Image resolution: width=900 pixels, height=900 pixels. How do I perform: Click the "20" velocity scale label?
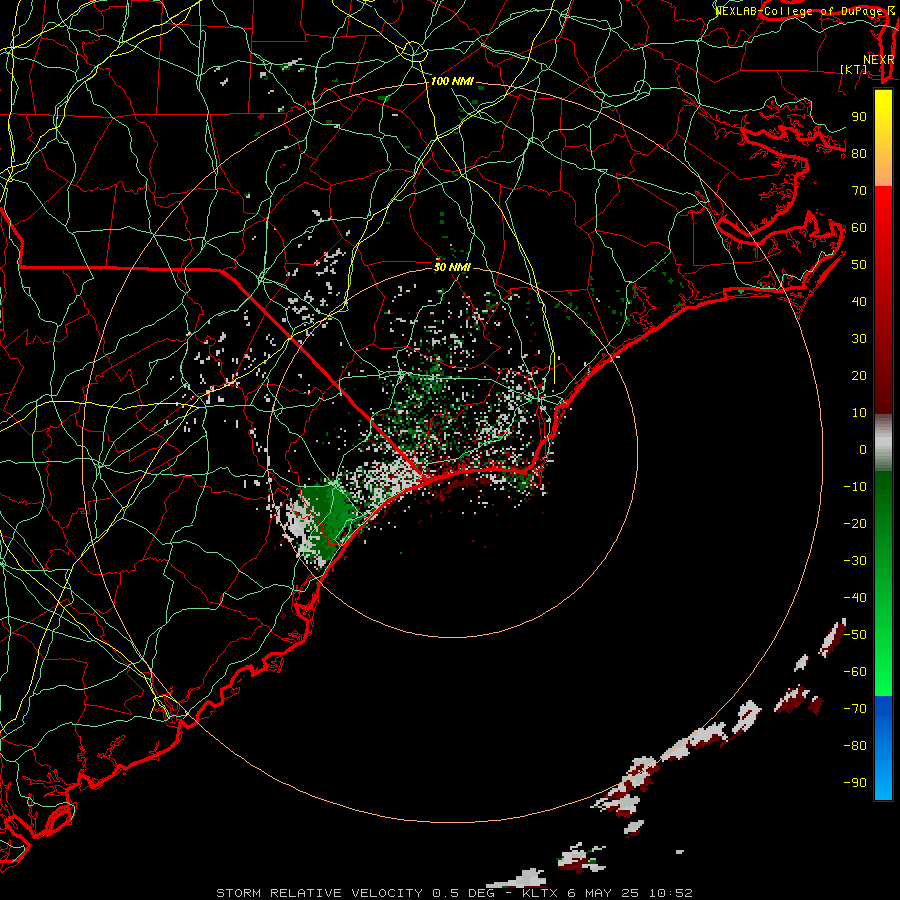[x=859, y=375]
